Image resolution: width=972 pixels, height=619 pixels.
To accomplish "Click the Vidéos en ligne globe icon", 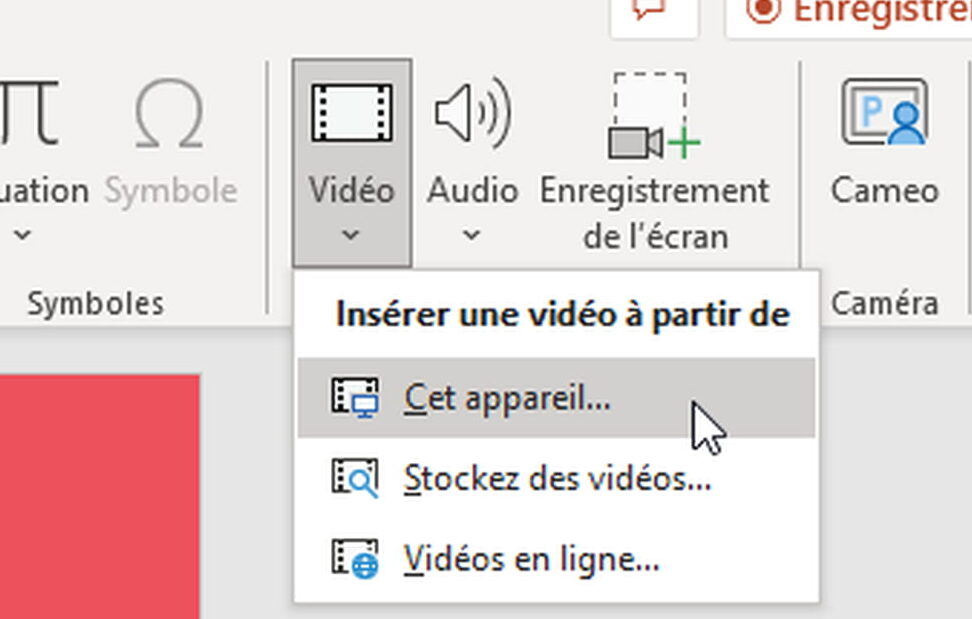I will click(x=355, y=558).
